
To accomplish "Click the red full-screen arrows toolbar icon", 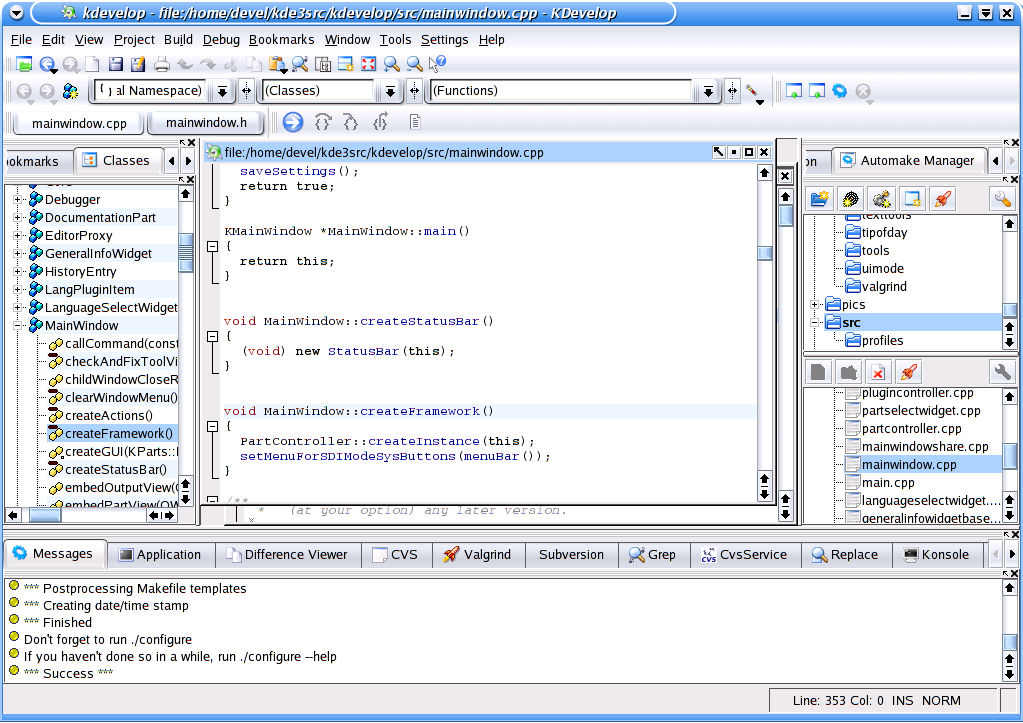I will (x=368, y=65).
